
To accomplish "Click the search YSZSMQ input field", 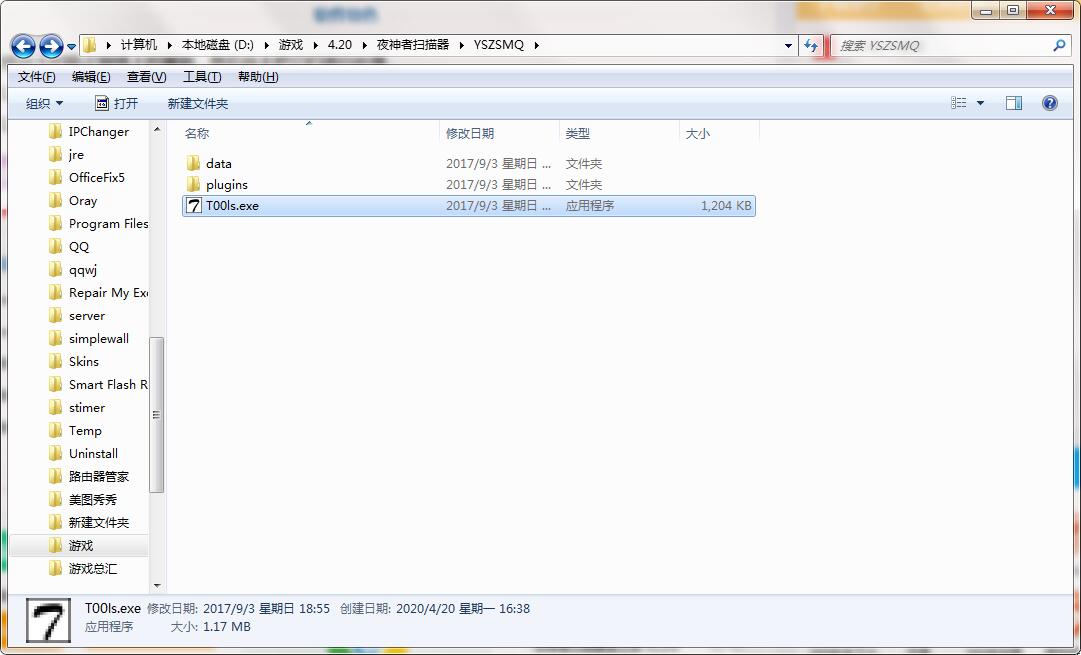I will [941, 46].
